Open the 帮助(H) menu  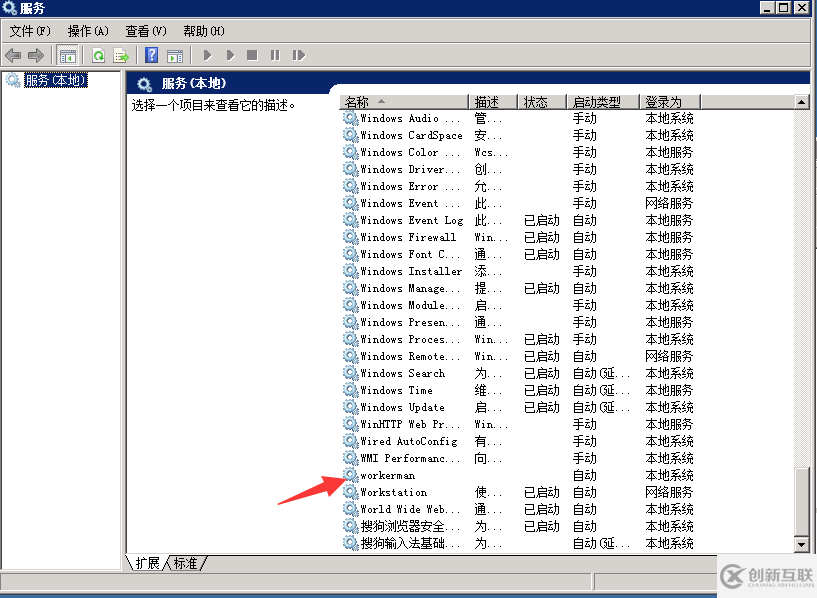pyautogui.click(x=203, y=31)
